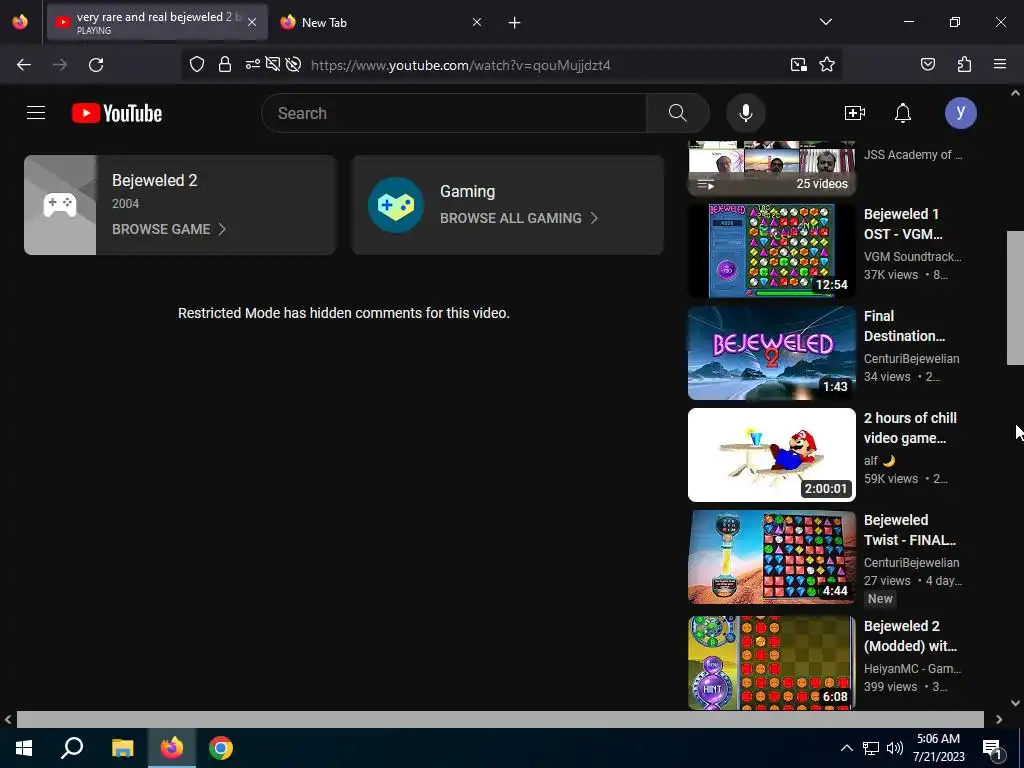Open the 25 videos playlist thumbnail
1024x768 pixels.
771,168
